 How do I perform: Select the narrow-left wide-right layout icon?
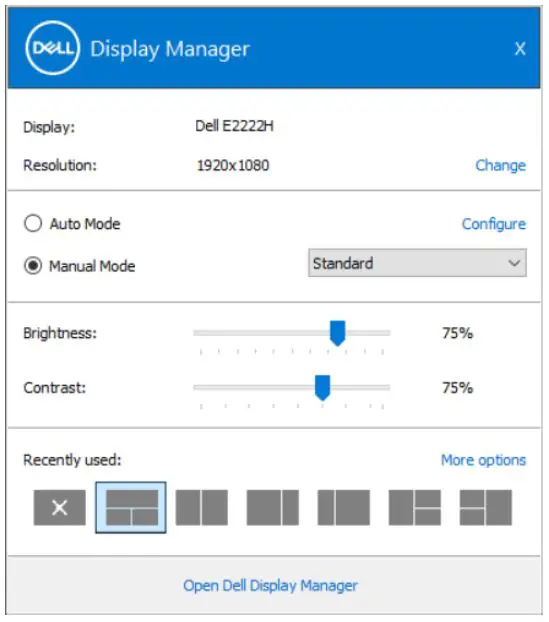click(x=344, y=507)
